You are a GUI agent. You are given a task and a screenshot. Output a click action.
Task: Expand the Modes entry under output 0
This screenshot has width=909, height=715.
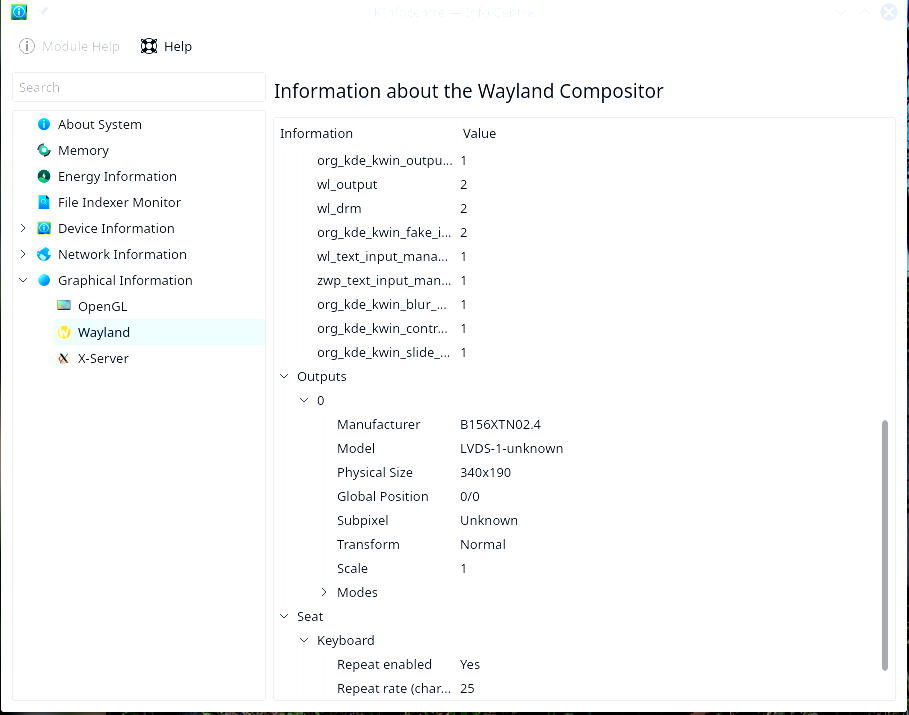(324, 593)
